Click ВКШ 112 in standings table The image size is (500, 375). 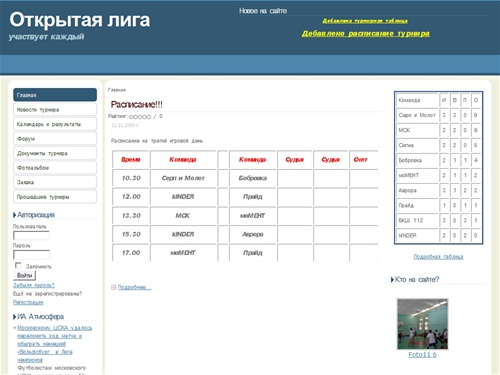[417, 220]
